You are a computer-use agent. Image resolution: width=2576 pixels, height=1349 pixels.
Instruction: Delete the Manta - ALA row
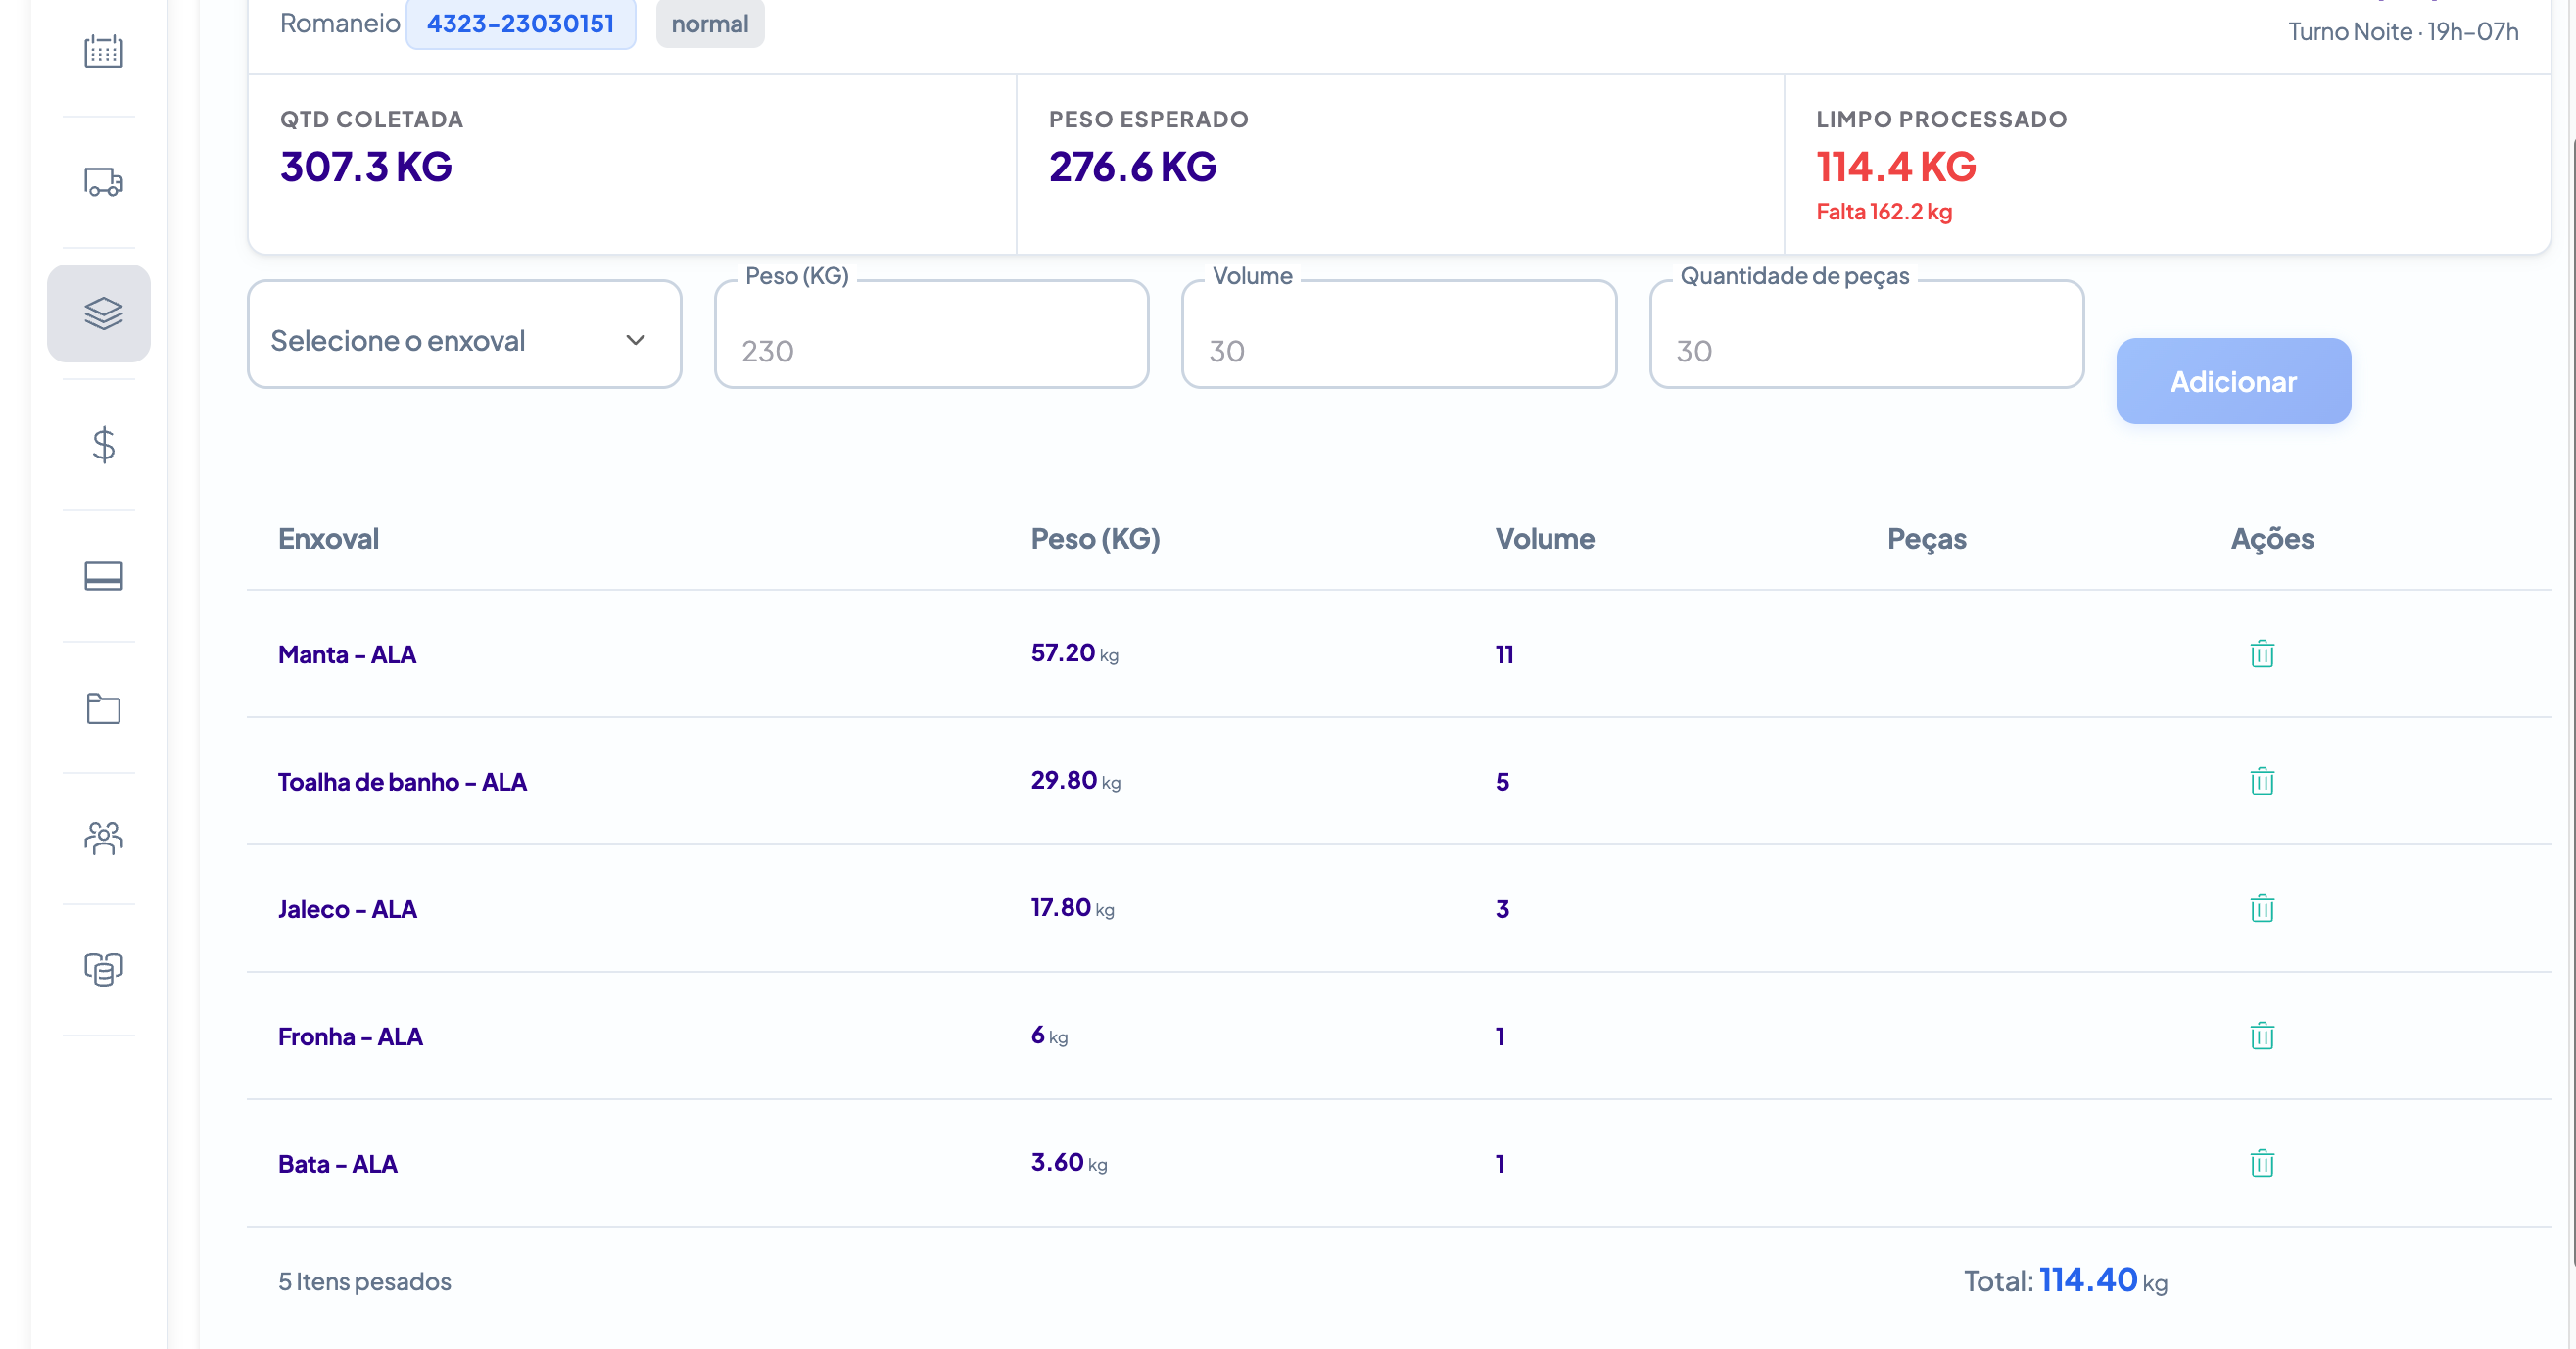coord(2262,654)
